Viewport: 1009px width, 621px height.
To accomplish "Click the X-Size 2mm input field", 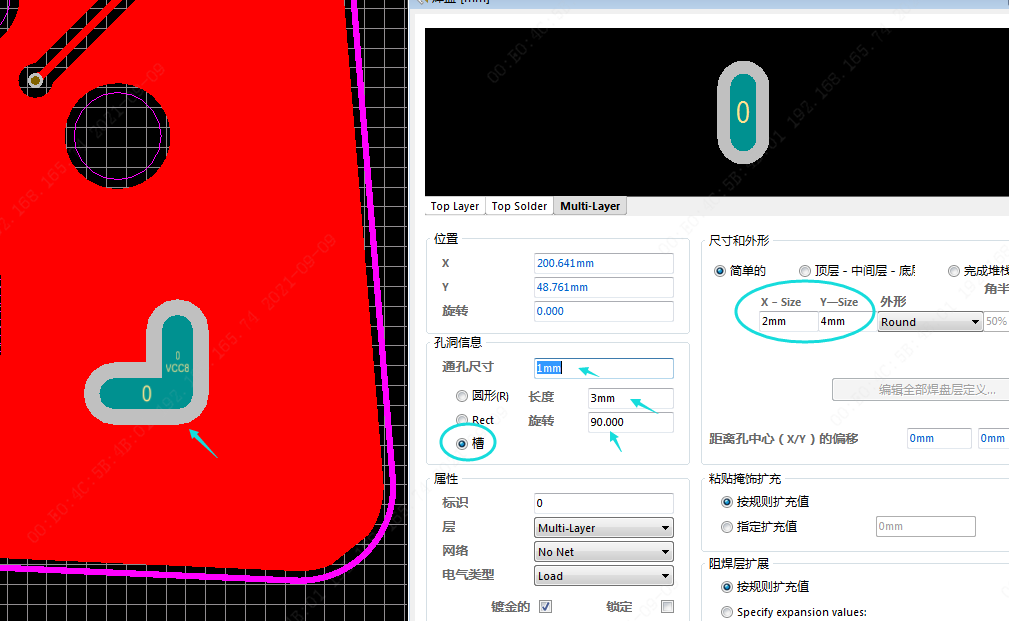I will [787, 322].
